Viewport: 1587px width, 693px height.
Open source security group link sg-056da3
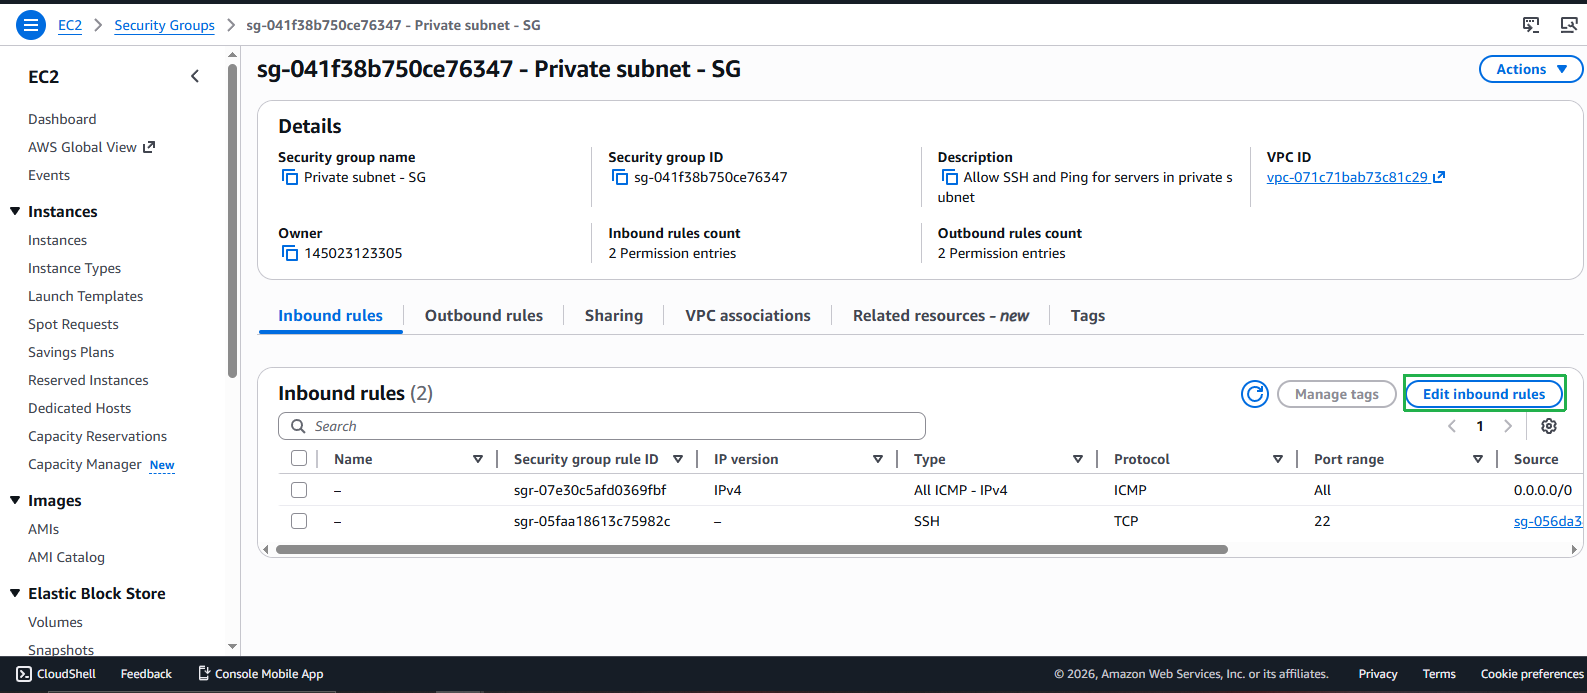coord(1548,521)
